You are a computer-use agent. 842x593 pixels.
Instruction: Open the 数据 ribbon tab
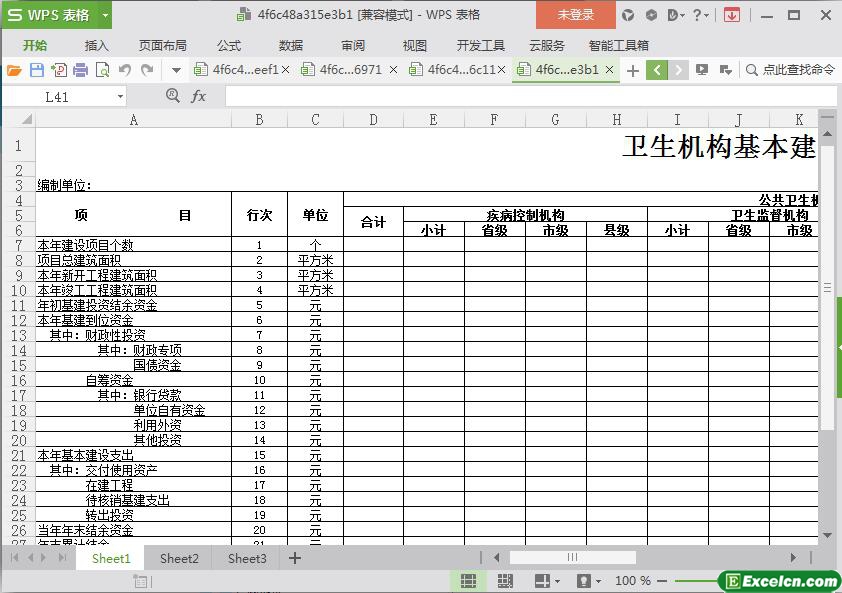click(x=291, y=46)
